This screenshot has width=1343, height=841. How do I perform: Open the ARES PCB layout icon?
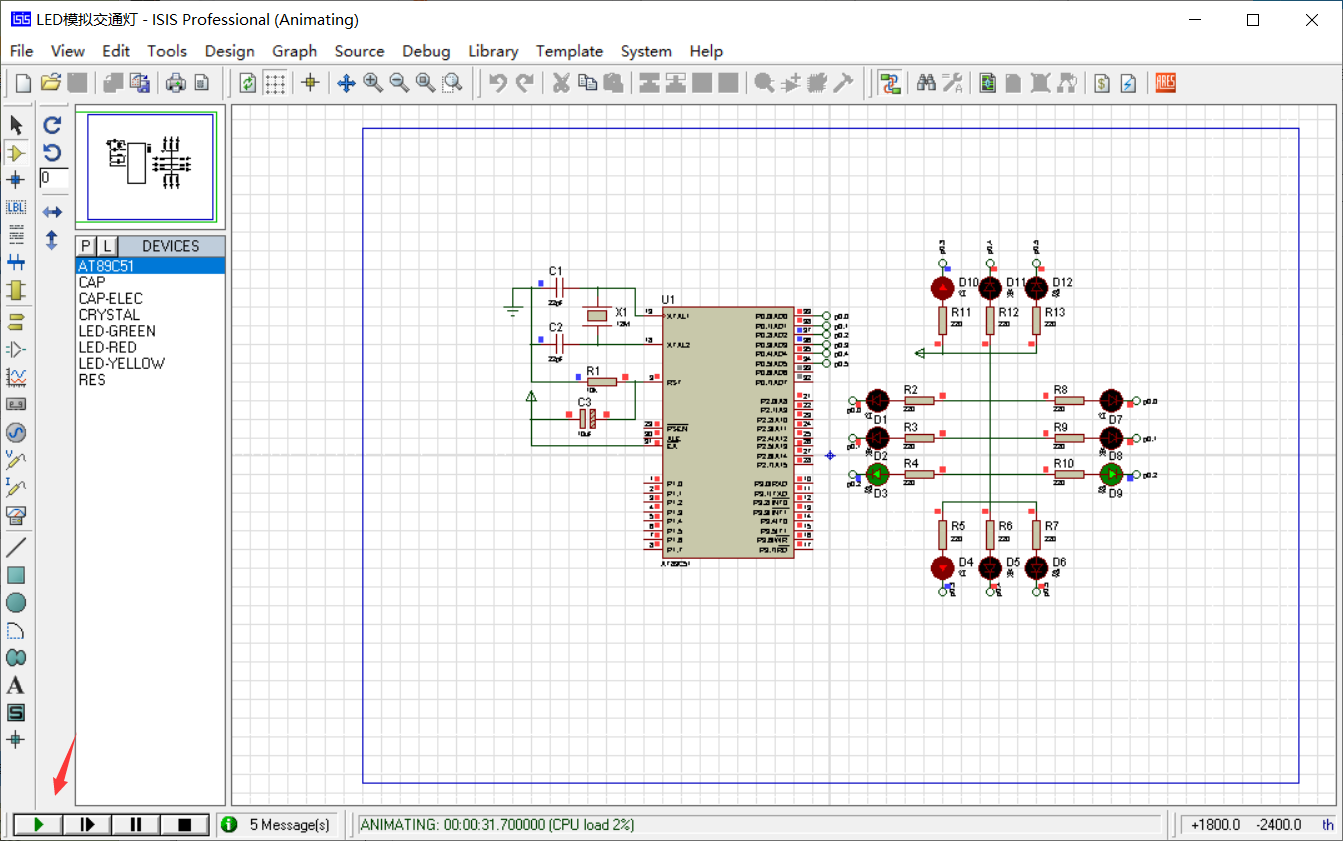(x=1165, y=83)
